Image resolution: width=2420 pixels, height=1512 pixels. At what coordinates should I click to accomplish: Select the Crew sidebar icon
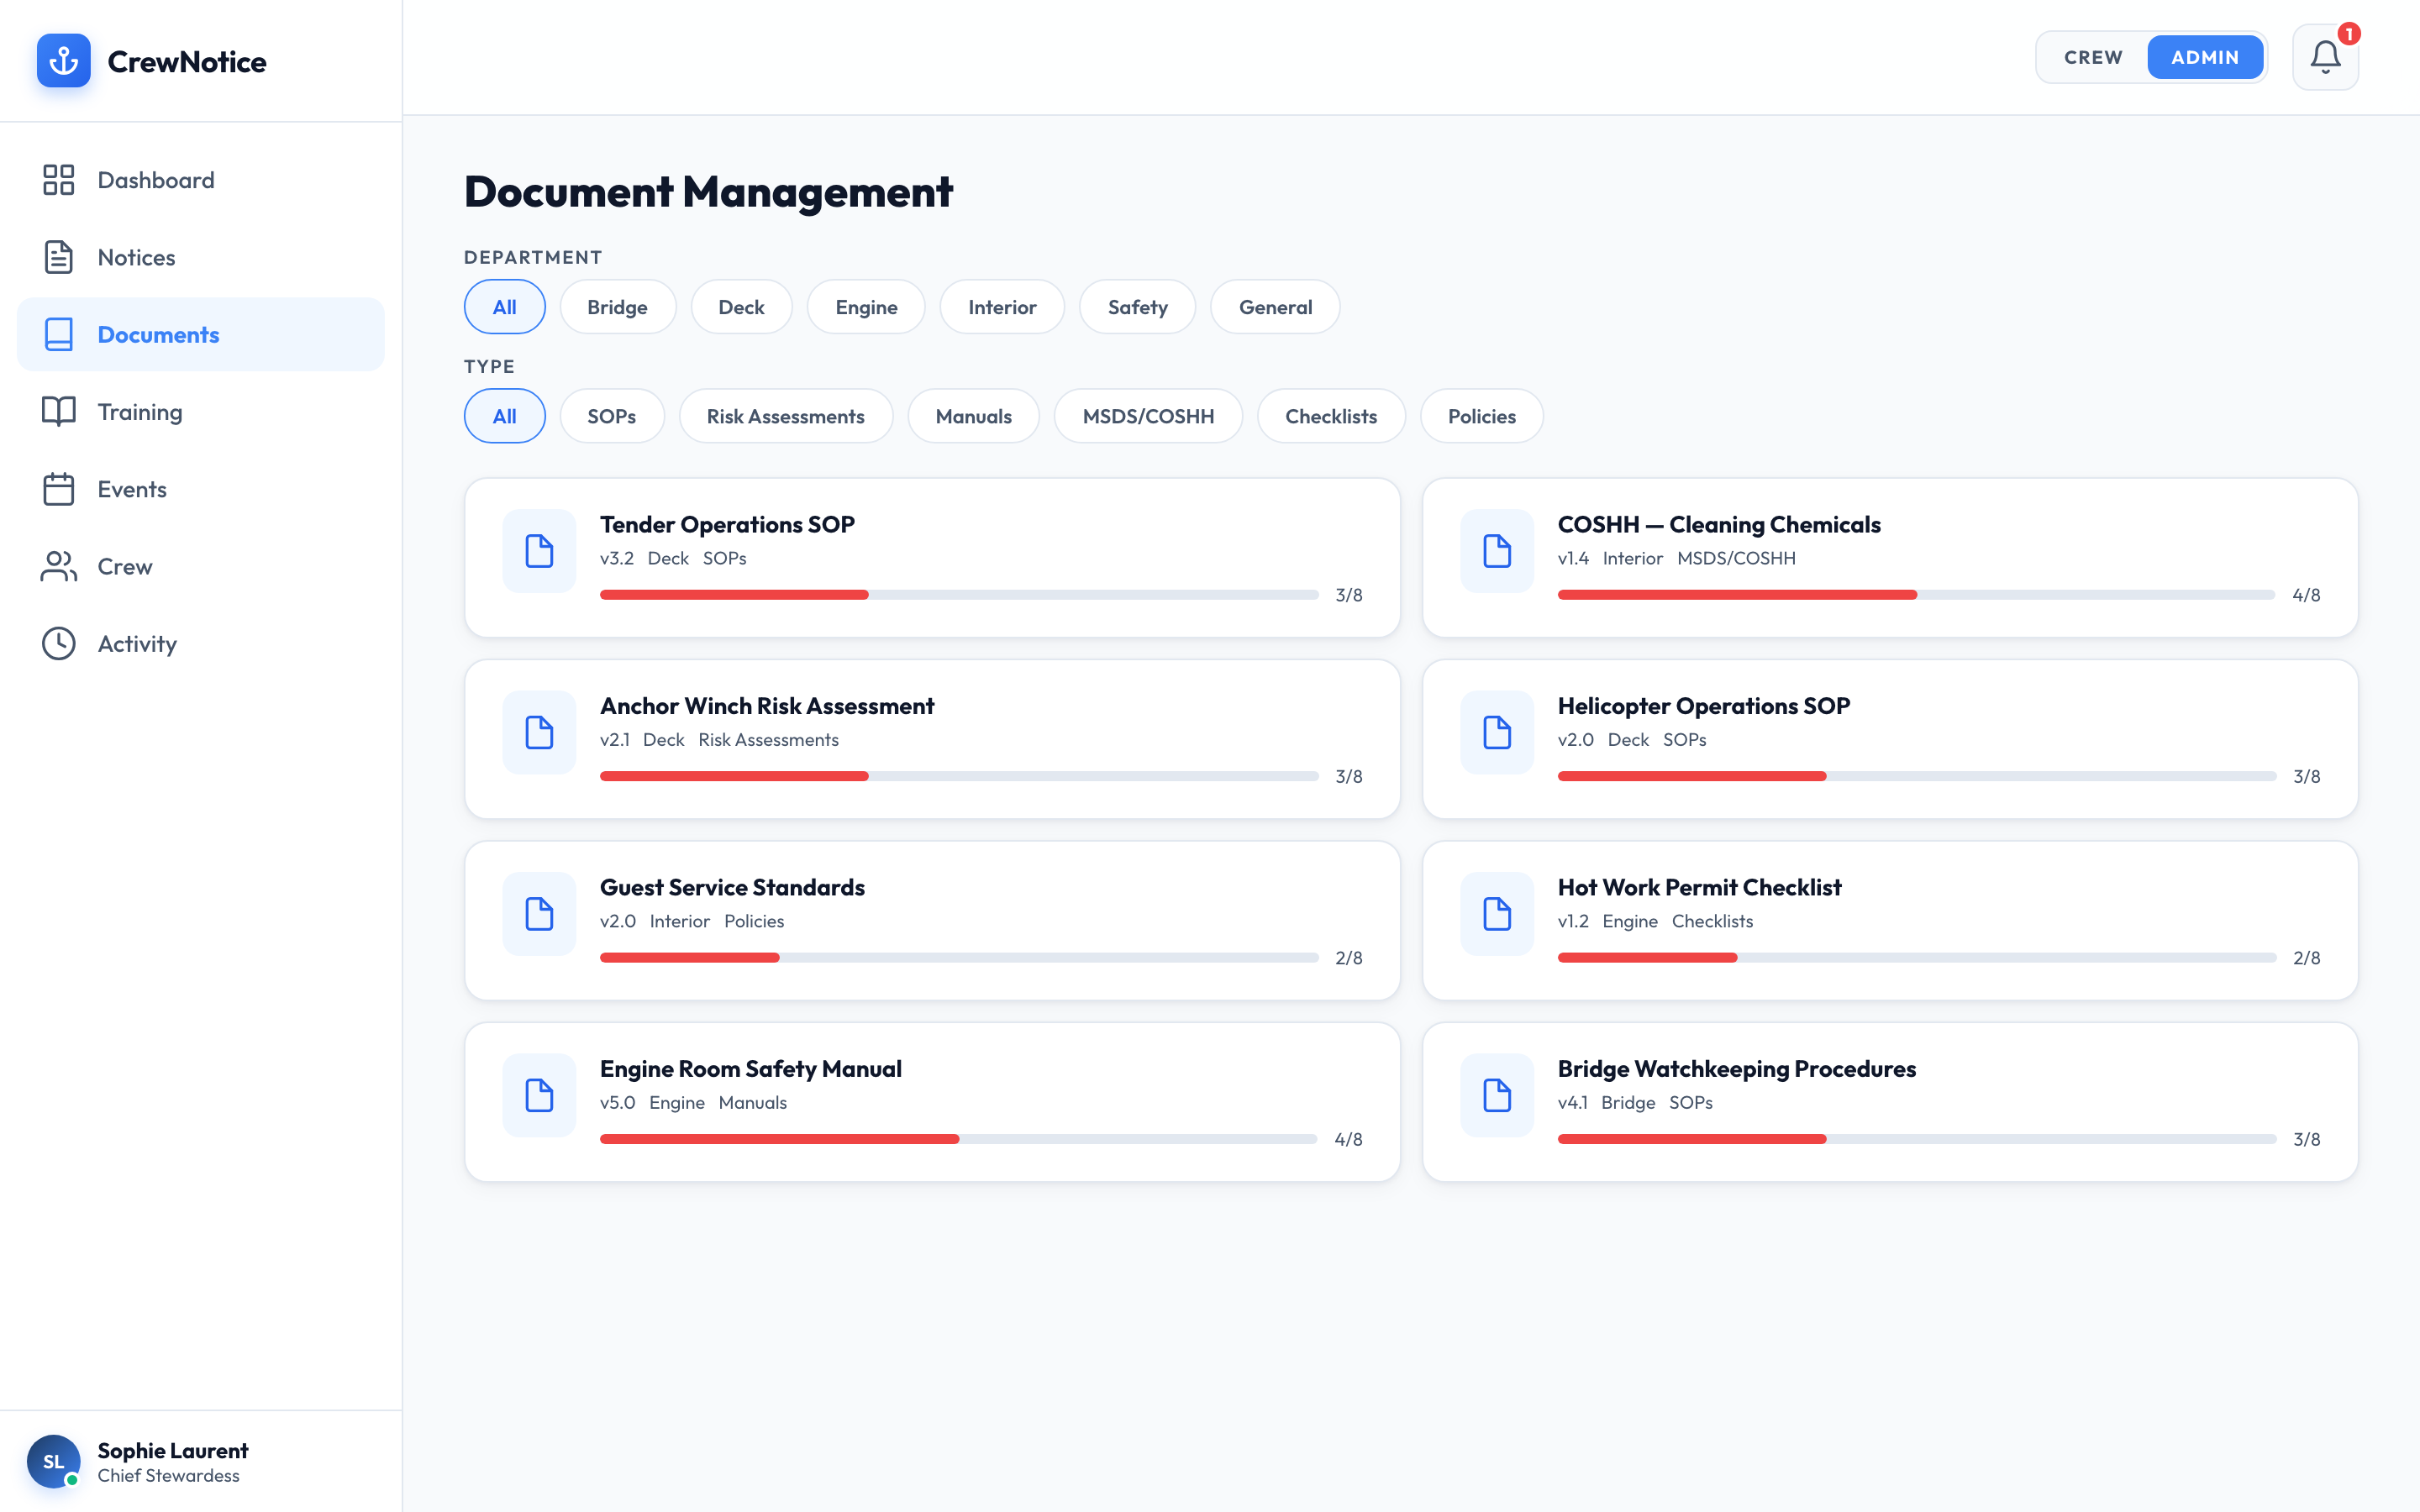pyautogui.click(x=58, y=566)
